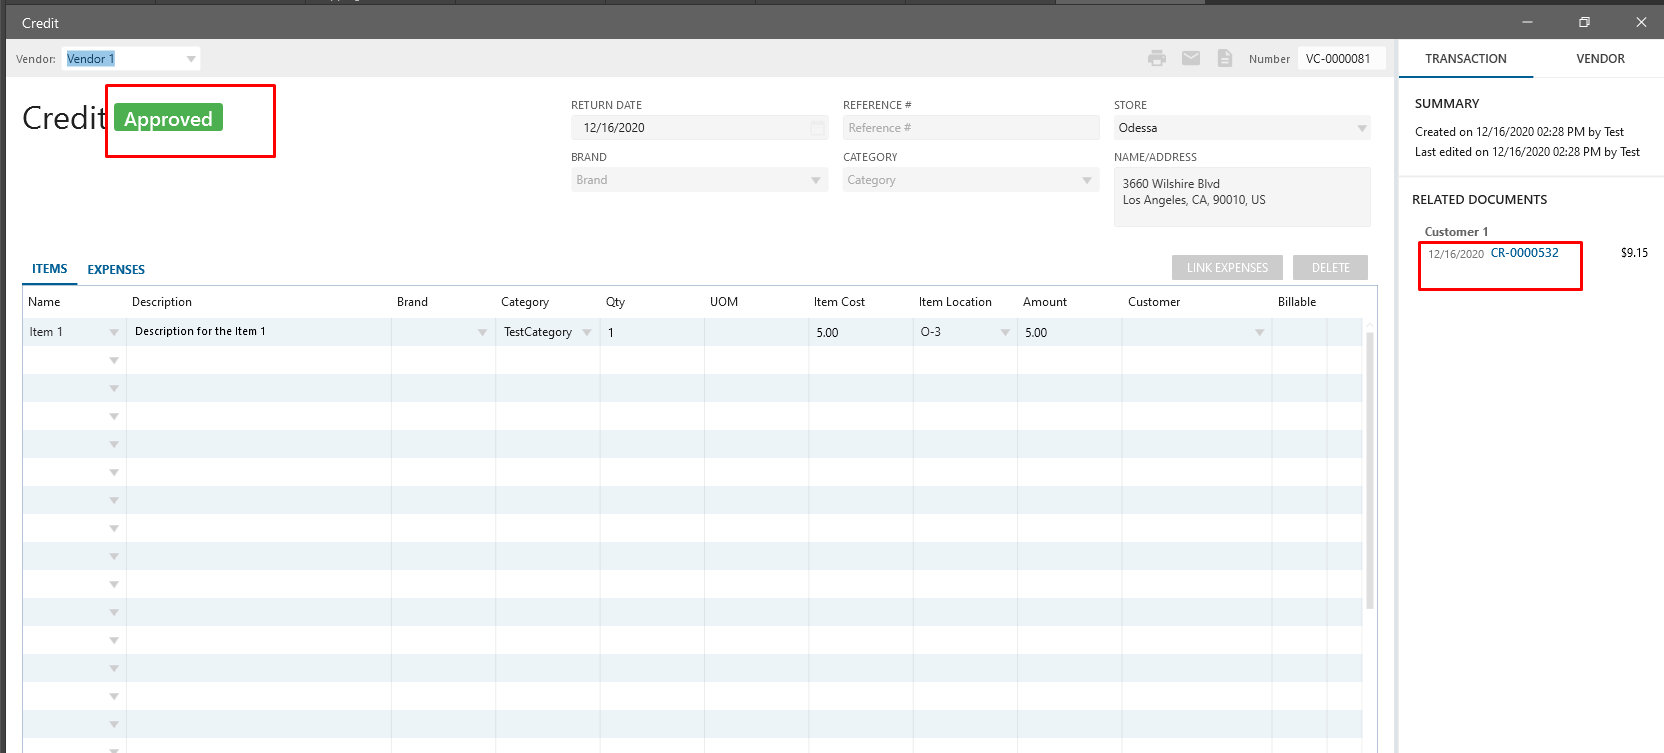Switch to the ITEMS tab
Viewport: 1664px width, 753px height.
50,269
